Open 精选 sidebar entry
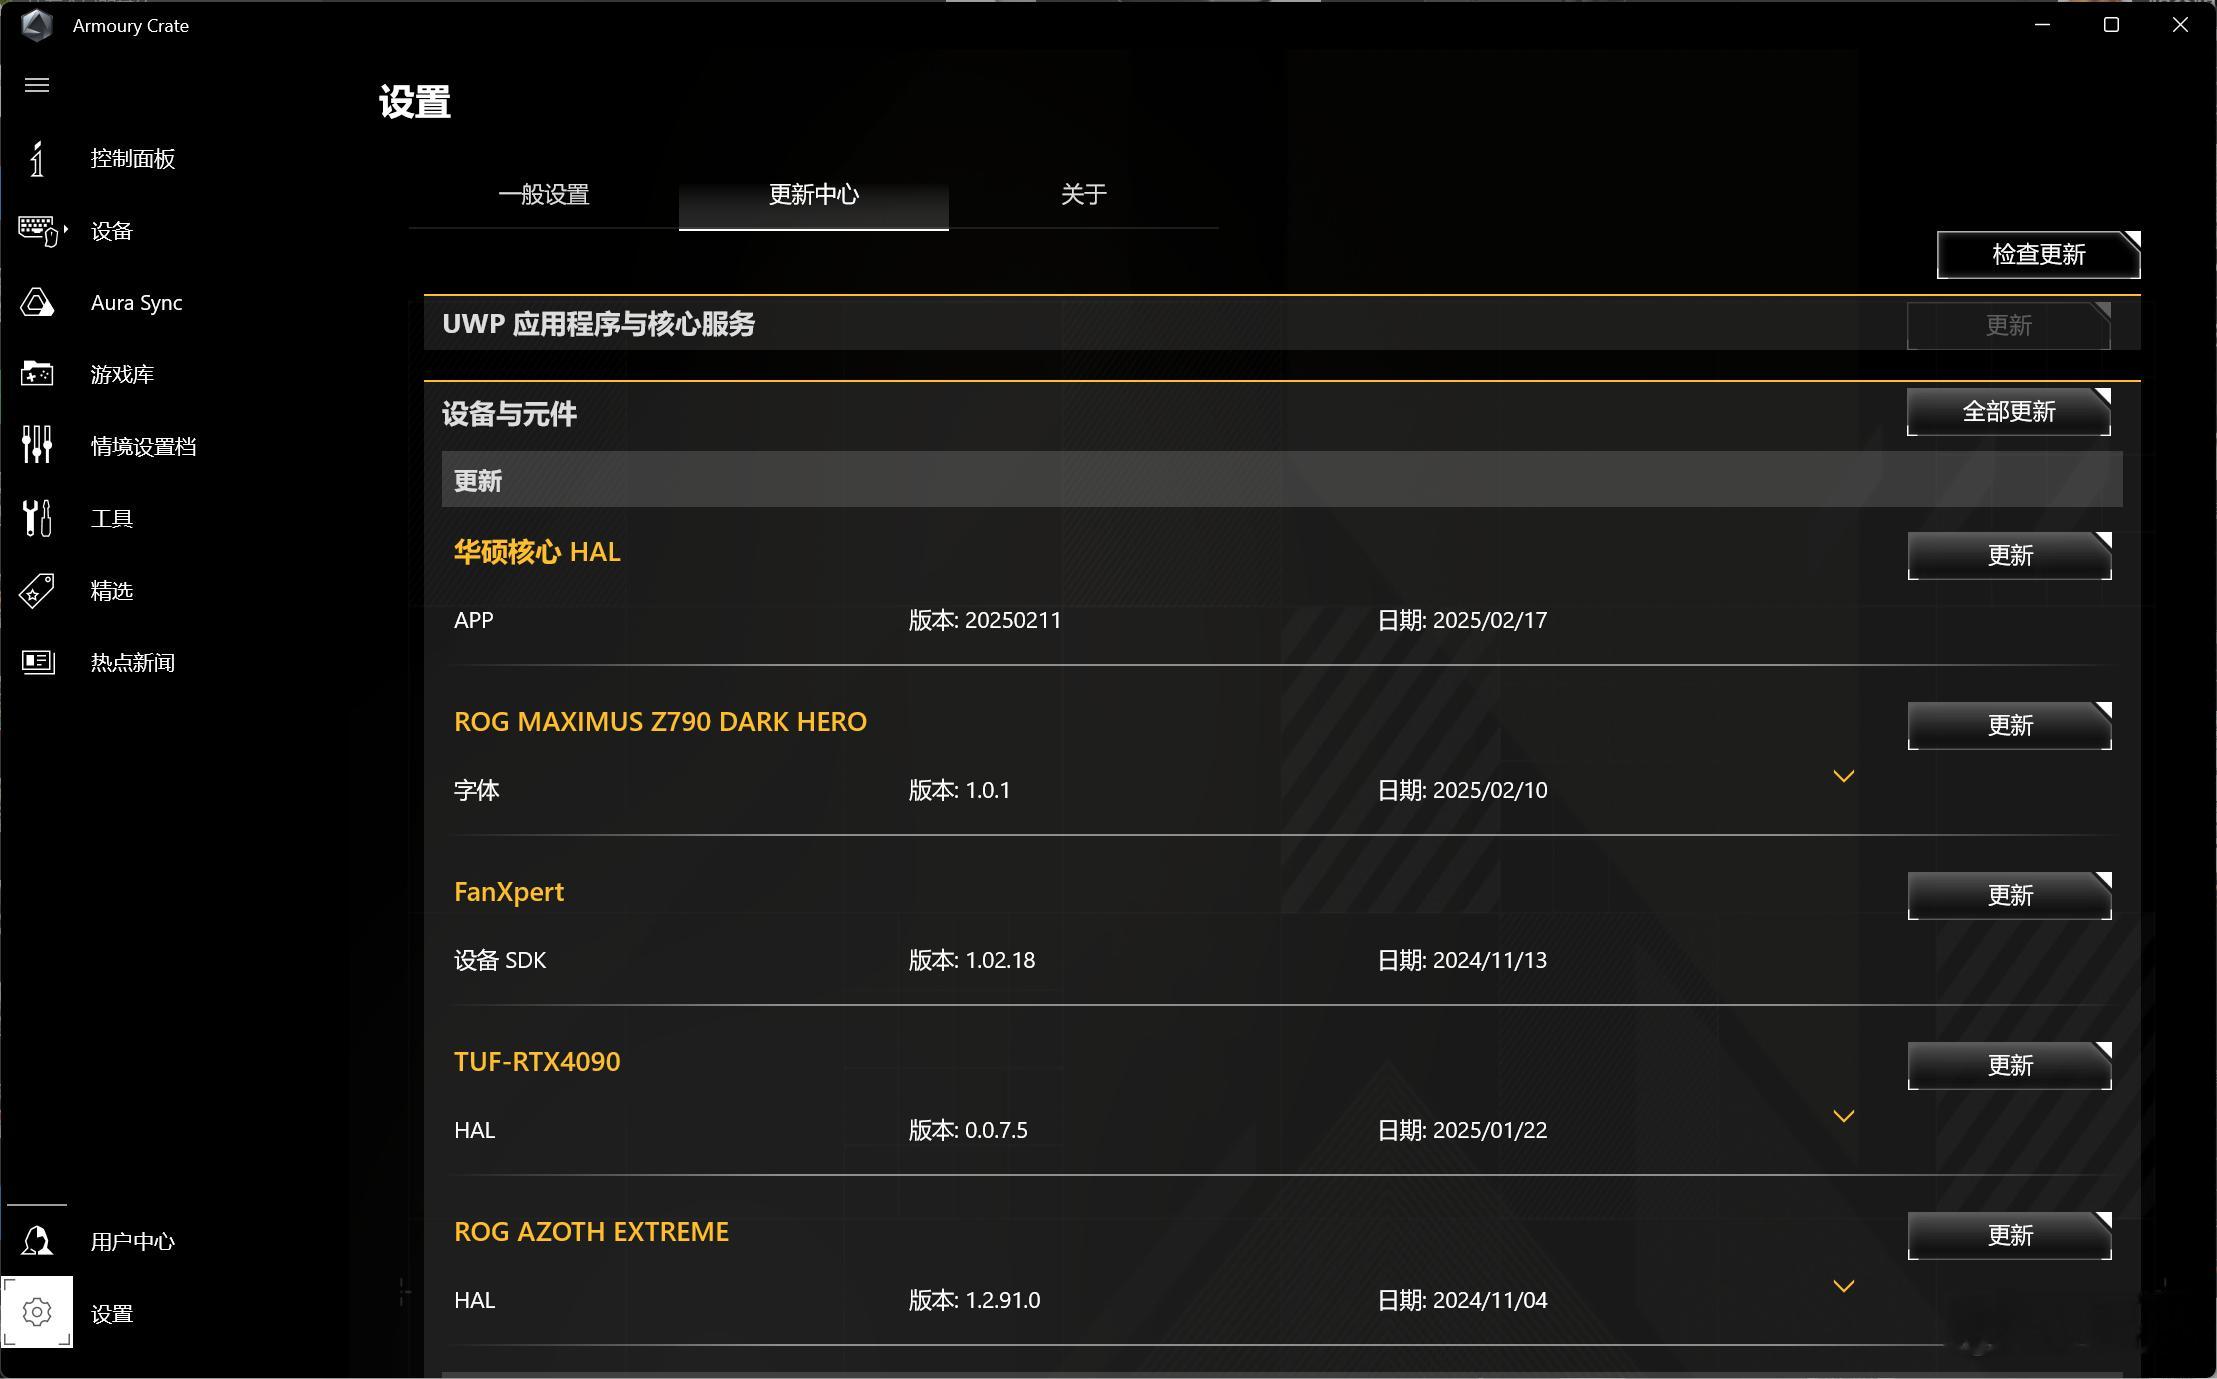 [x=112, y=591]
